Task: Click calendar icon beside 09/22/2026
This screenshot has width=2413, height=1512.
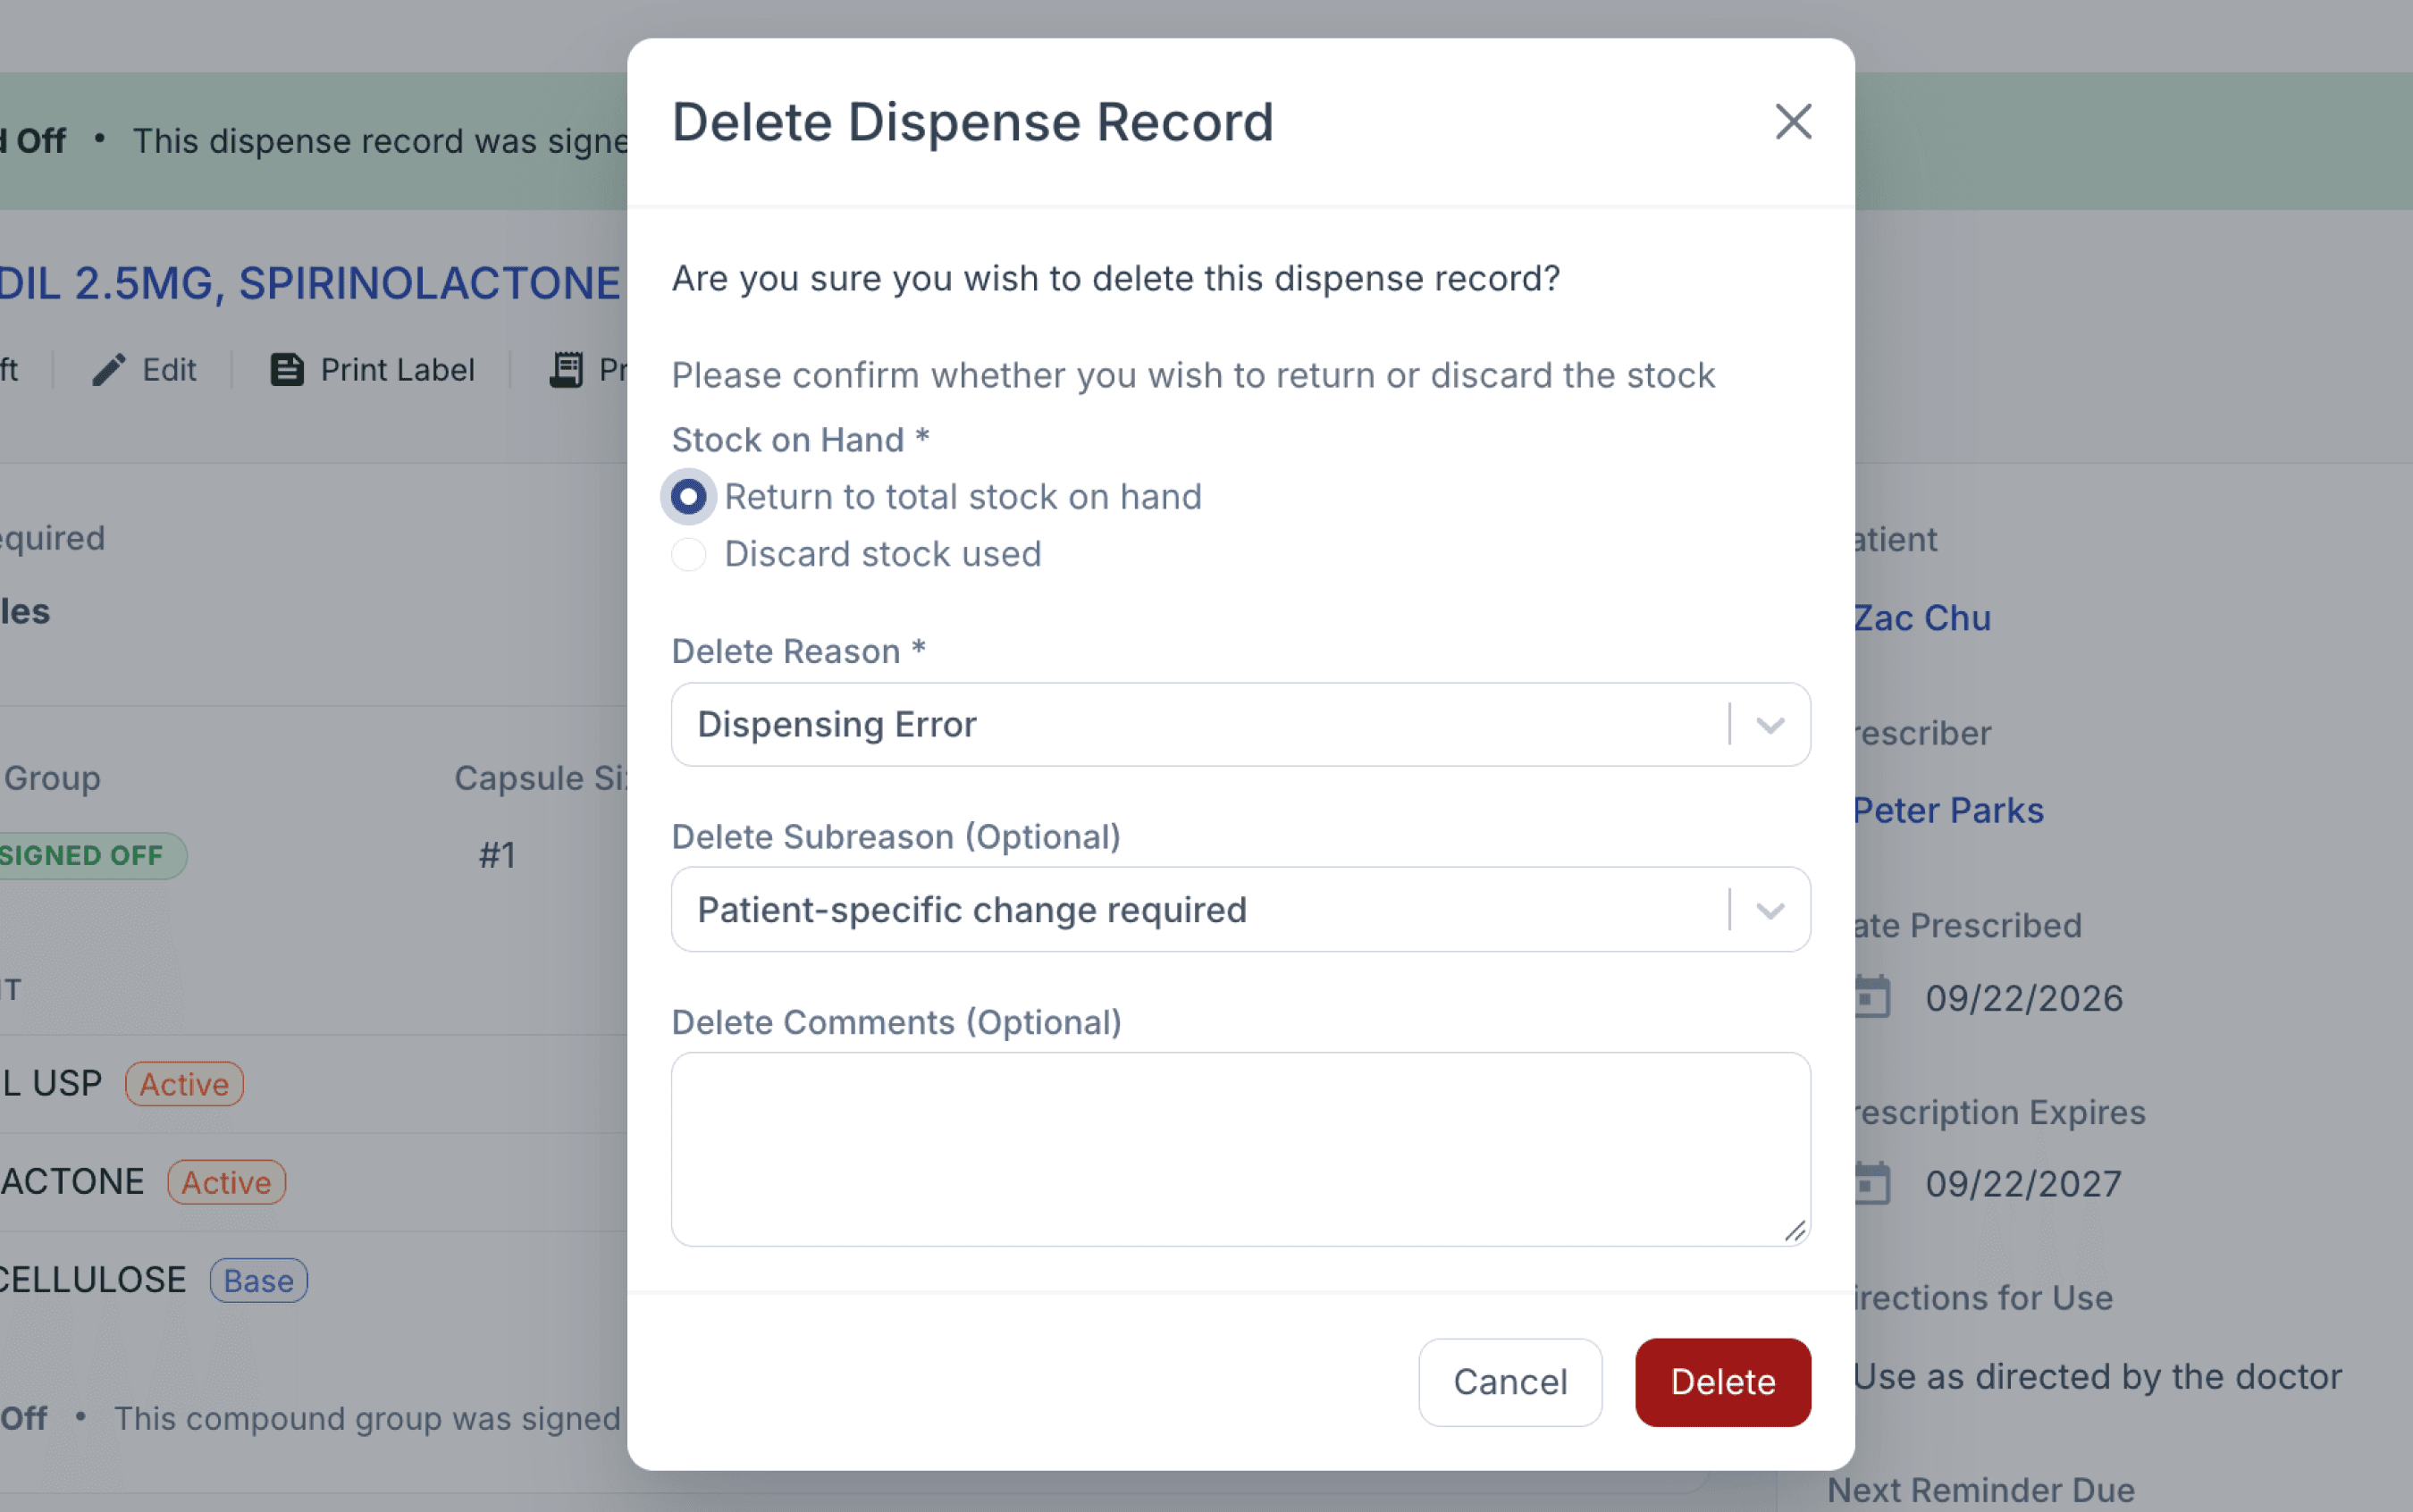Action: click(1871, 997)
